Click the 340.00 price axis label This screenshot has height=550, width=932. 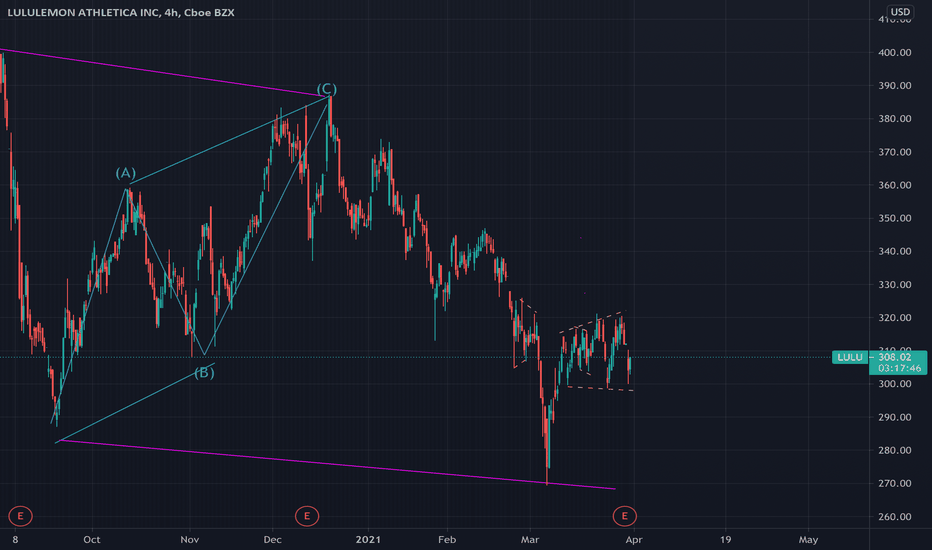pyautogui.click(x=895, y=252)
